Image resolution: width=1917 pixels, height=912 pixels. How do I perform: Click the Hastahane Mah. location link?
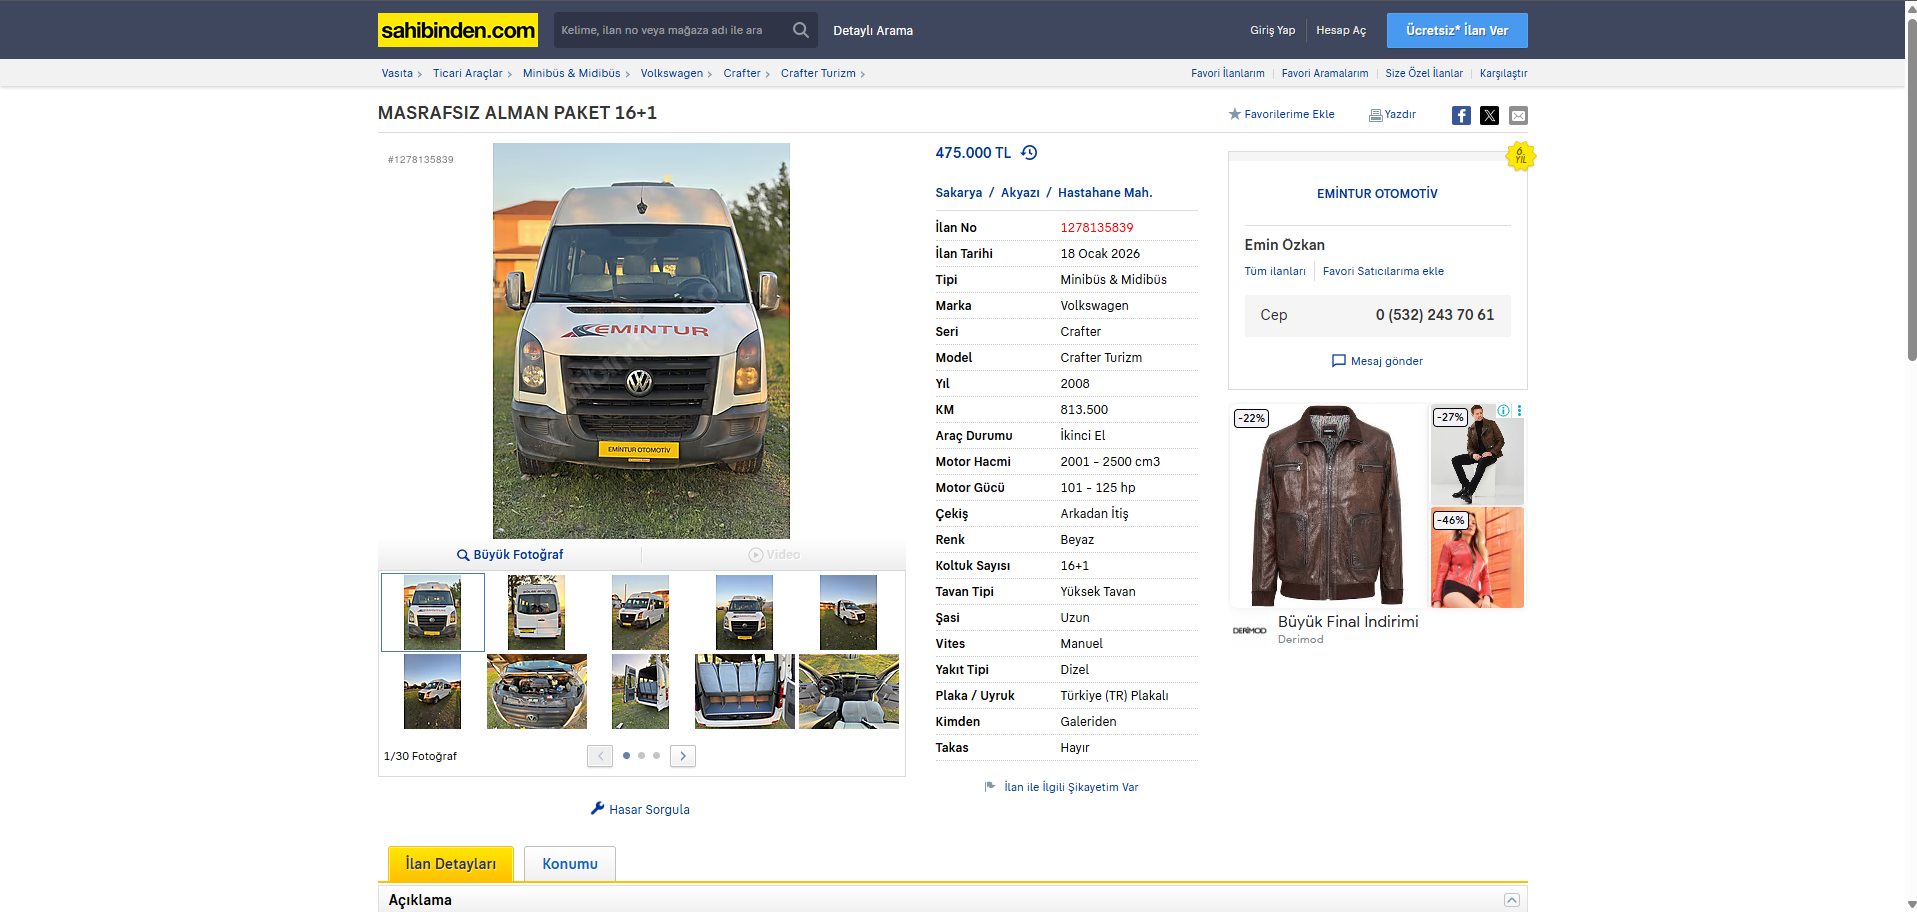(x=1105, y=193)
